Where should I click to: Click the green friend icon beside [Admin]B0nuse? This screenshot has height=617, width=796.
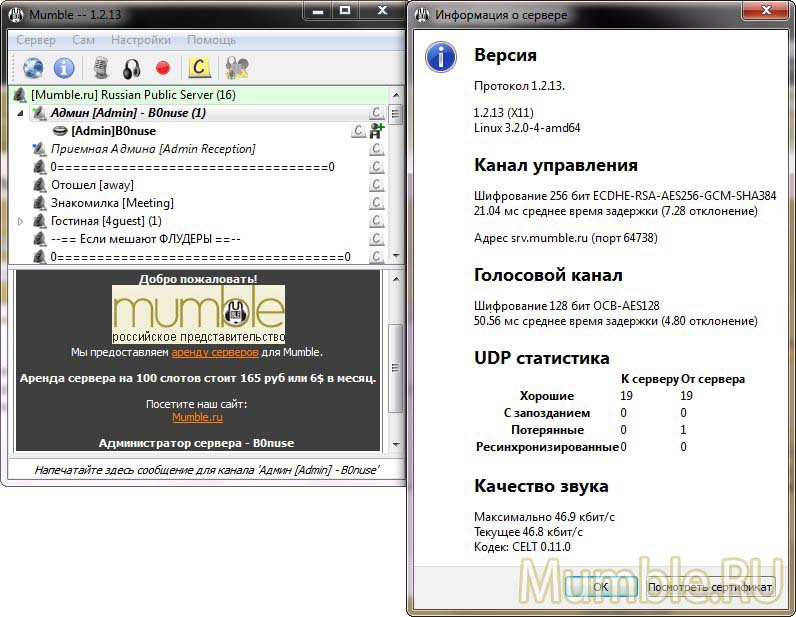coord(377,131)
